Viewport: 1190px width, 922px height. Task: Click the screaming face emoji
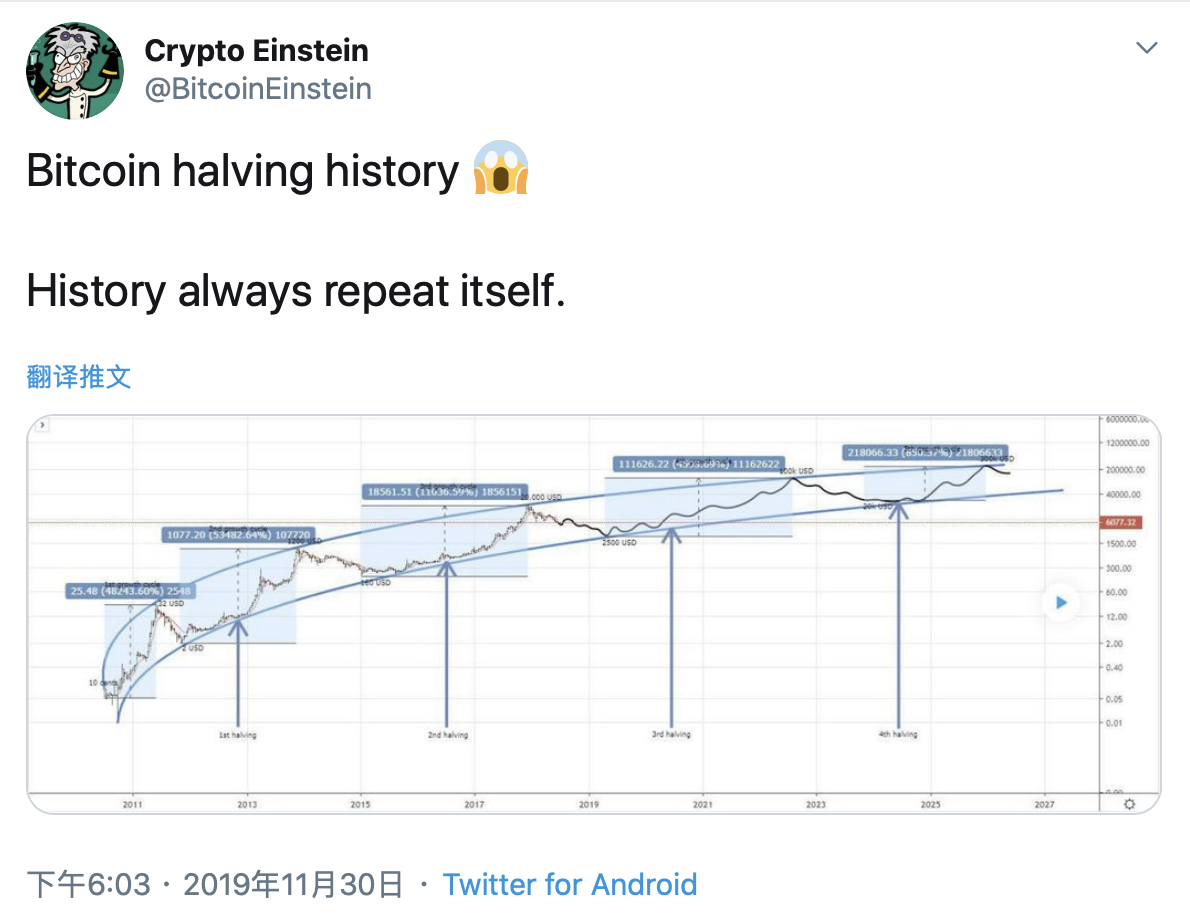501,170
